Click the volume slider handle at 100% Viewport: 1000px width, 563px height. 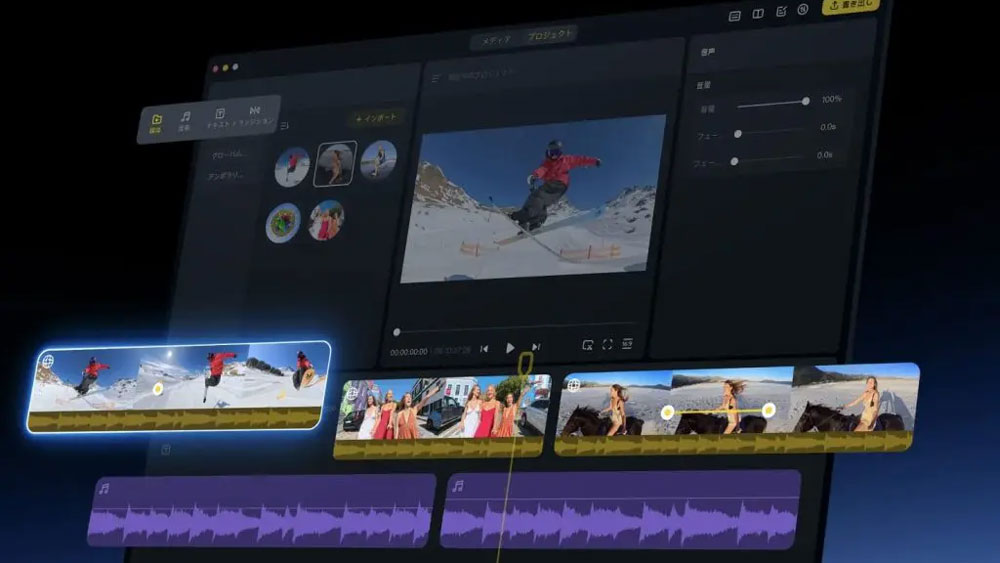805,101
